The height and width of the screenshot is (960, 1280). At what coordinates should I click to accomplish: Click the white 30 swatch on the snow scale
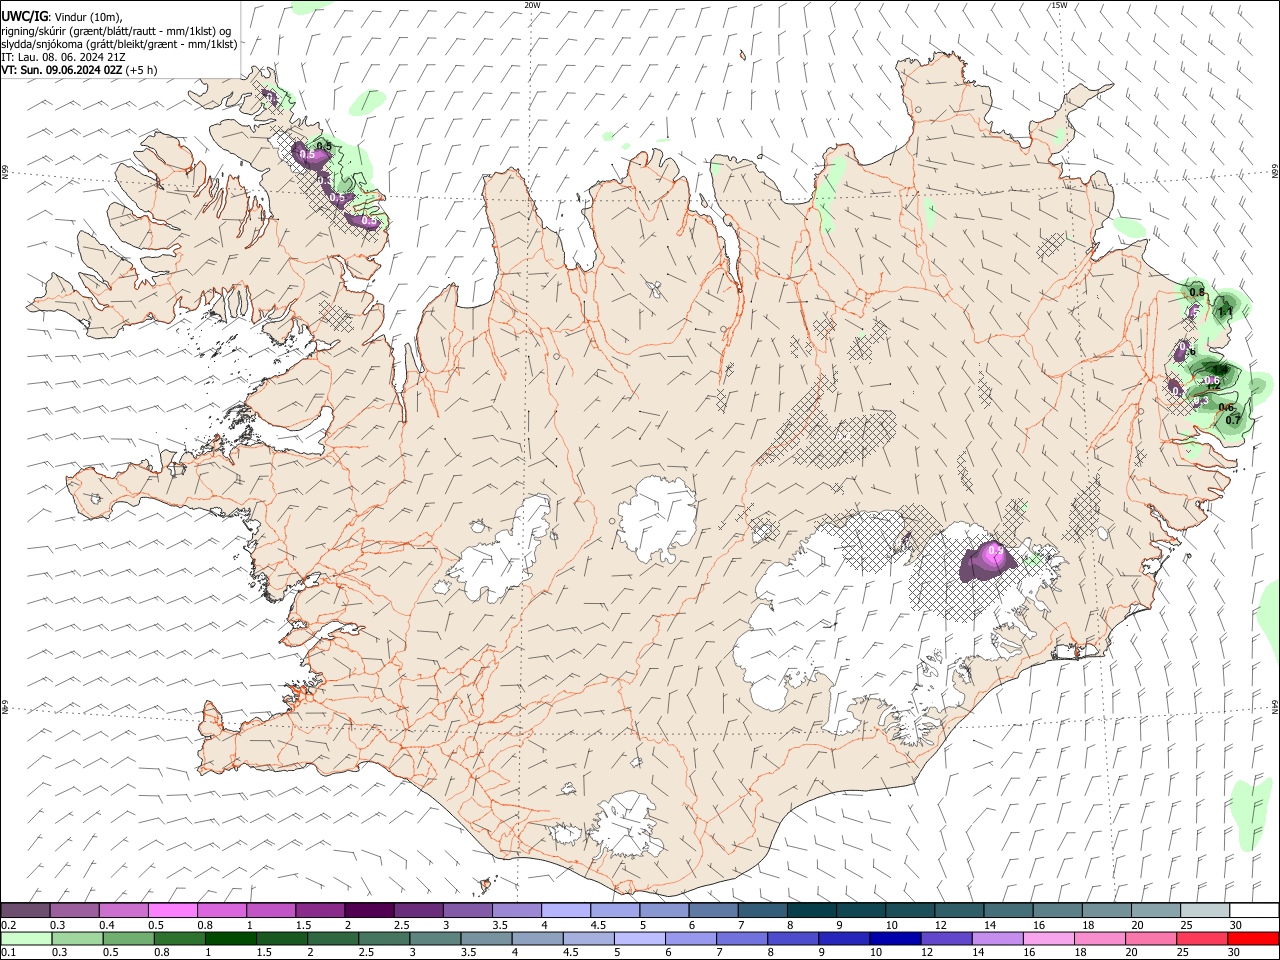(x=1254, y=910)
